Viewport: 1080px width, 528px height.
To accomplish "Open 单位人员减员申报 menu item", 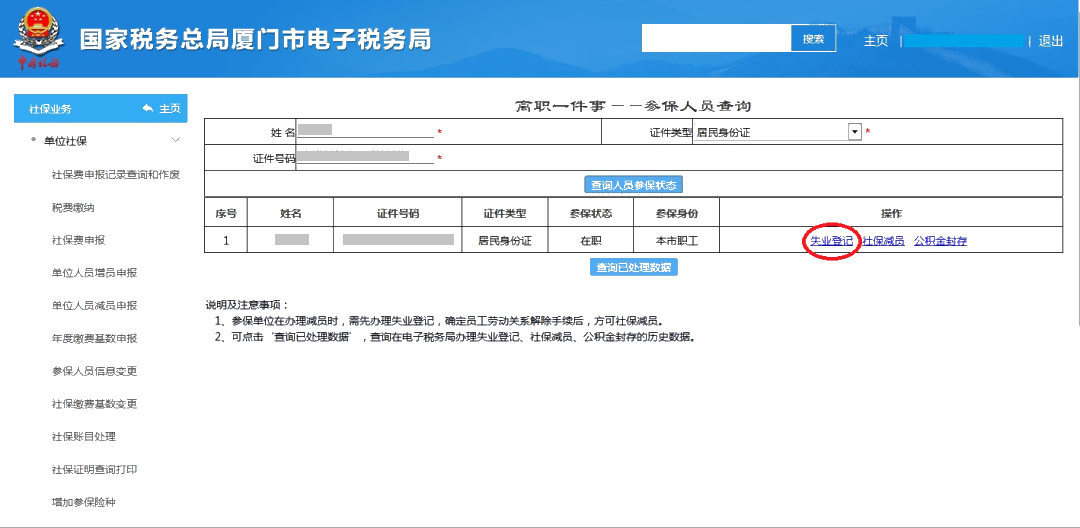I will 94,306.
